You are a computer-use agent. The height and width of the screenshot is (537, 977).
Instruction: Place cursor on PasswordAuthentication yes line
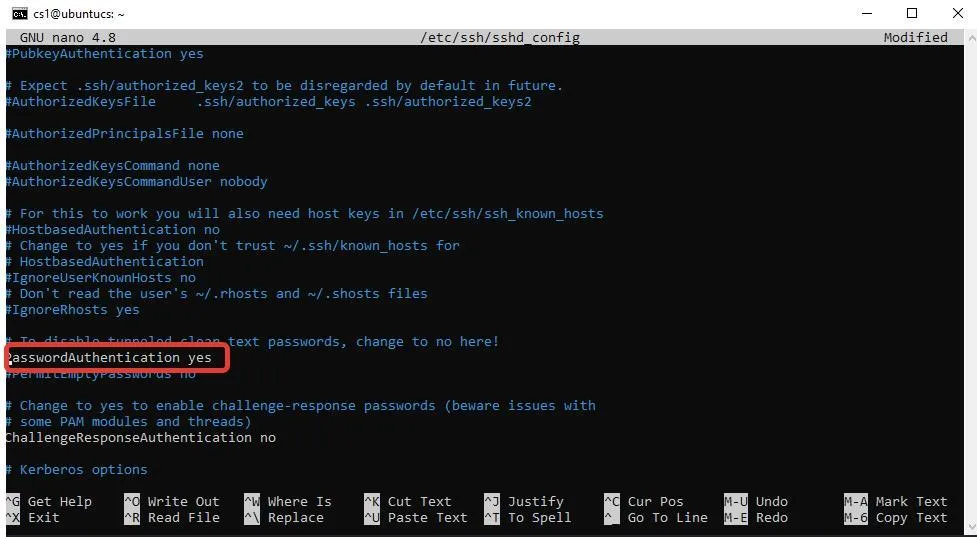(110, 357)
